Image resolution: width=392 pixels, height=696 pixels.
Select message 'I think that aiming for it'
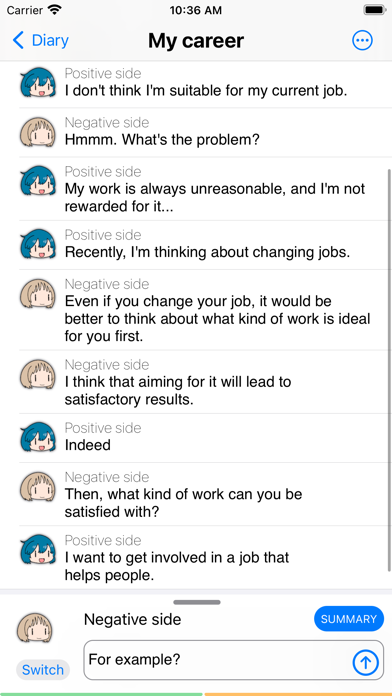[x=205, y=382]
